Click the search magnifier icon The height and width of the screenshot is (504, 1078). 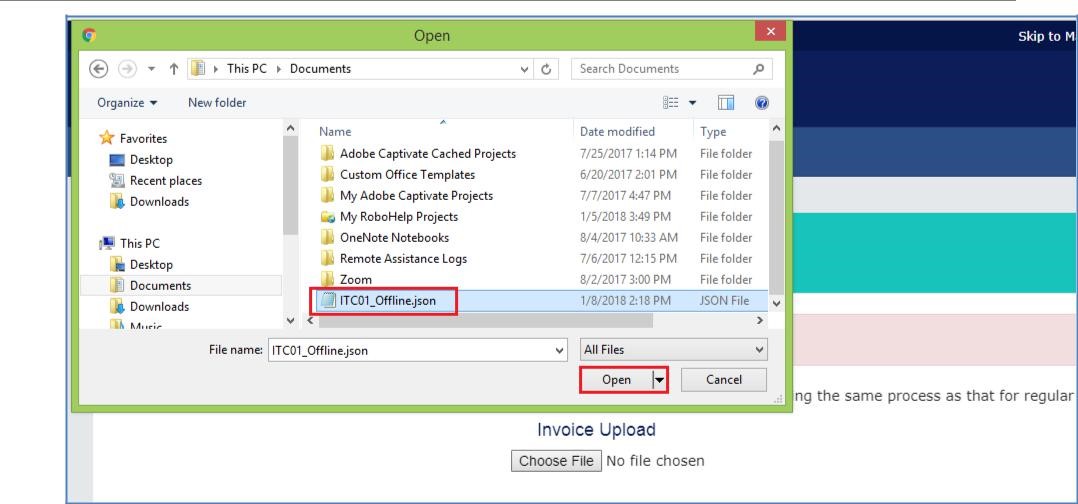(758, 69)
